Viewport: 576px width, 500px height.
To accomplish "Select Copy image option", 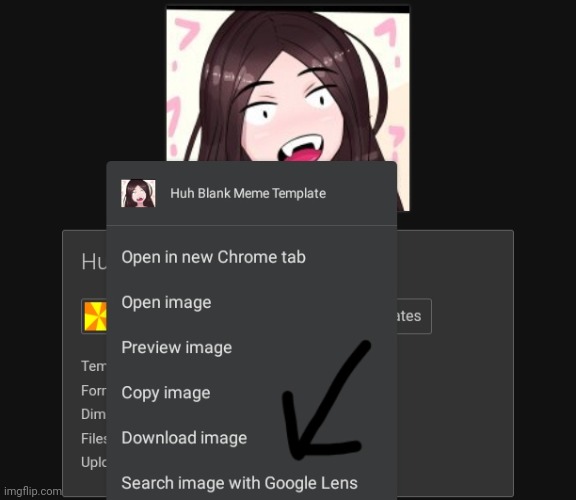I will click(251, 393).
